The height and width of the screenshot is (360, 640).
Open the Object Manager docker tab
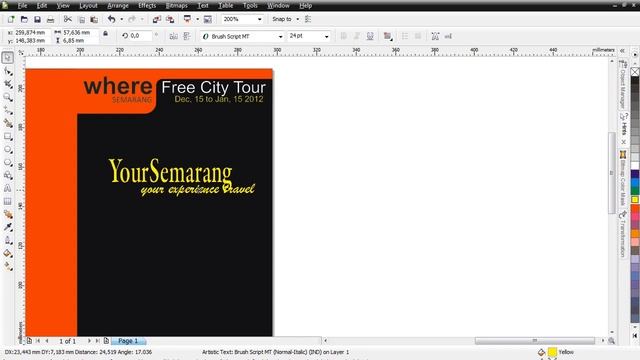623,84
